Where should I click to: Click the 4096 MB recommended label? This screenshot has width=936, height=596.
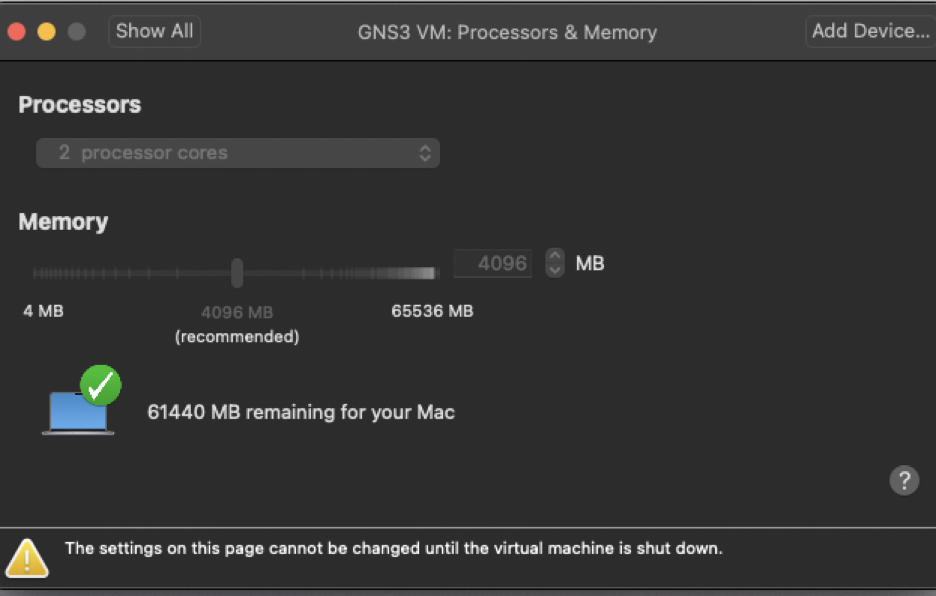[x=236, y=312]
